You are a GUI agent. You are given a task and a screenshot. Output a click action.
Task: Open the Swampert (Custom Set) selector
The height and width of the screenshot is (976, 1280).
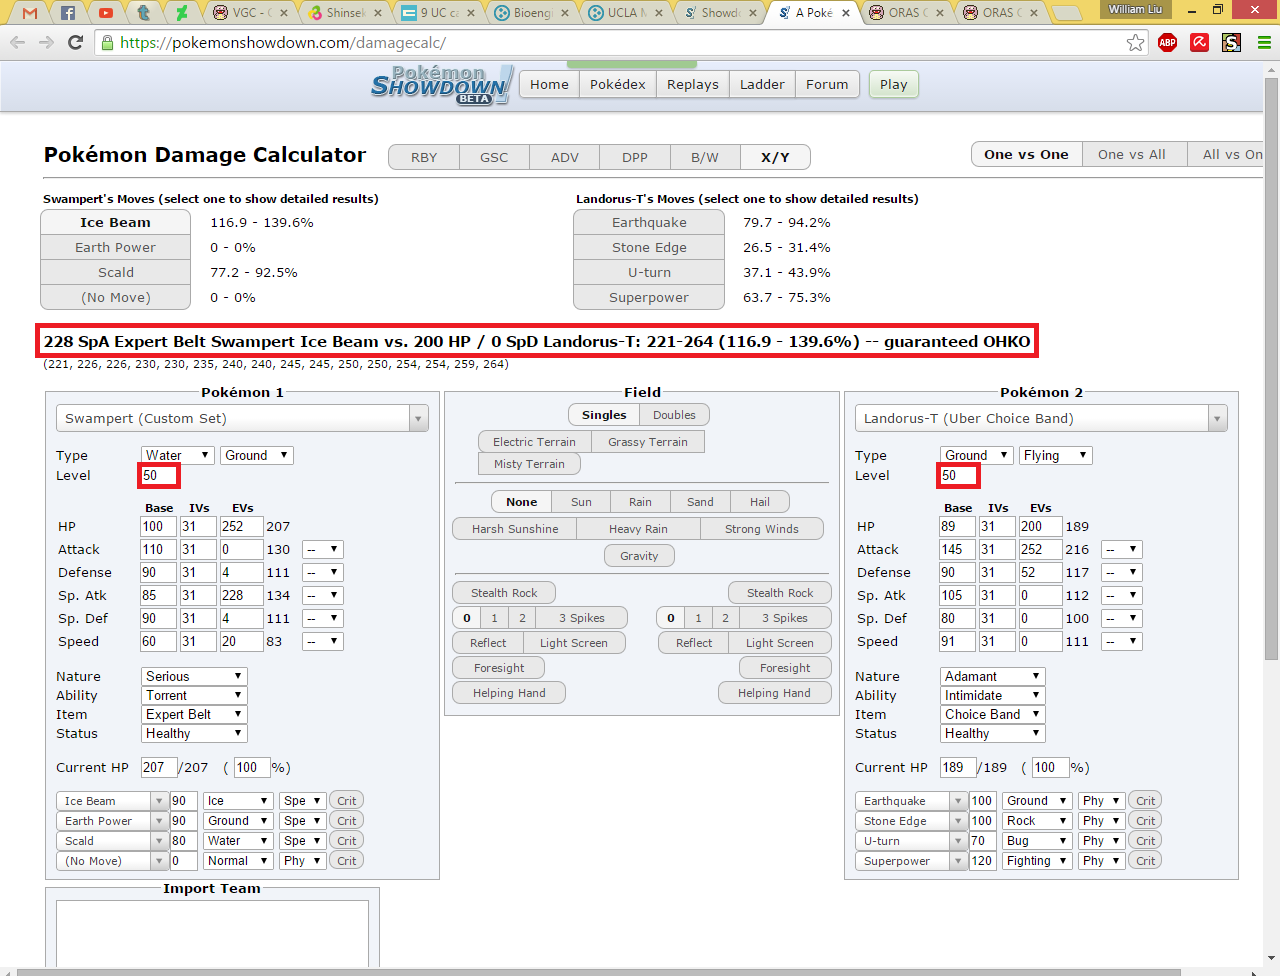coord(243,418)
